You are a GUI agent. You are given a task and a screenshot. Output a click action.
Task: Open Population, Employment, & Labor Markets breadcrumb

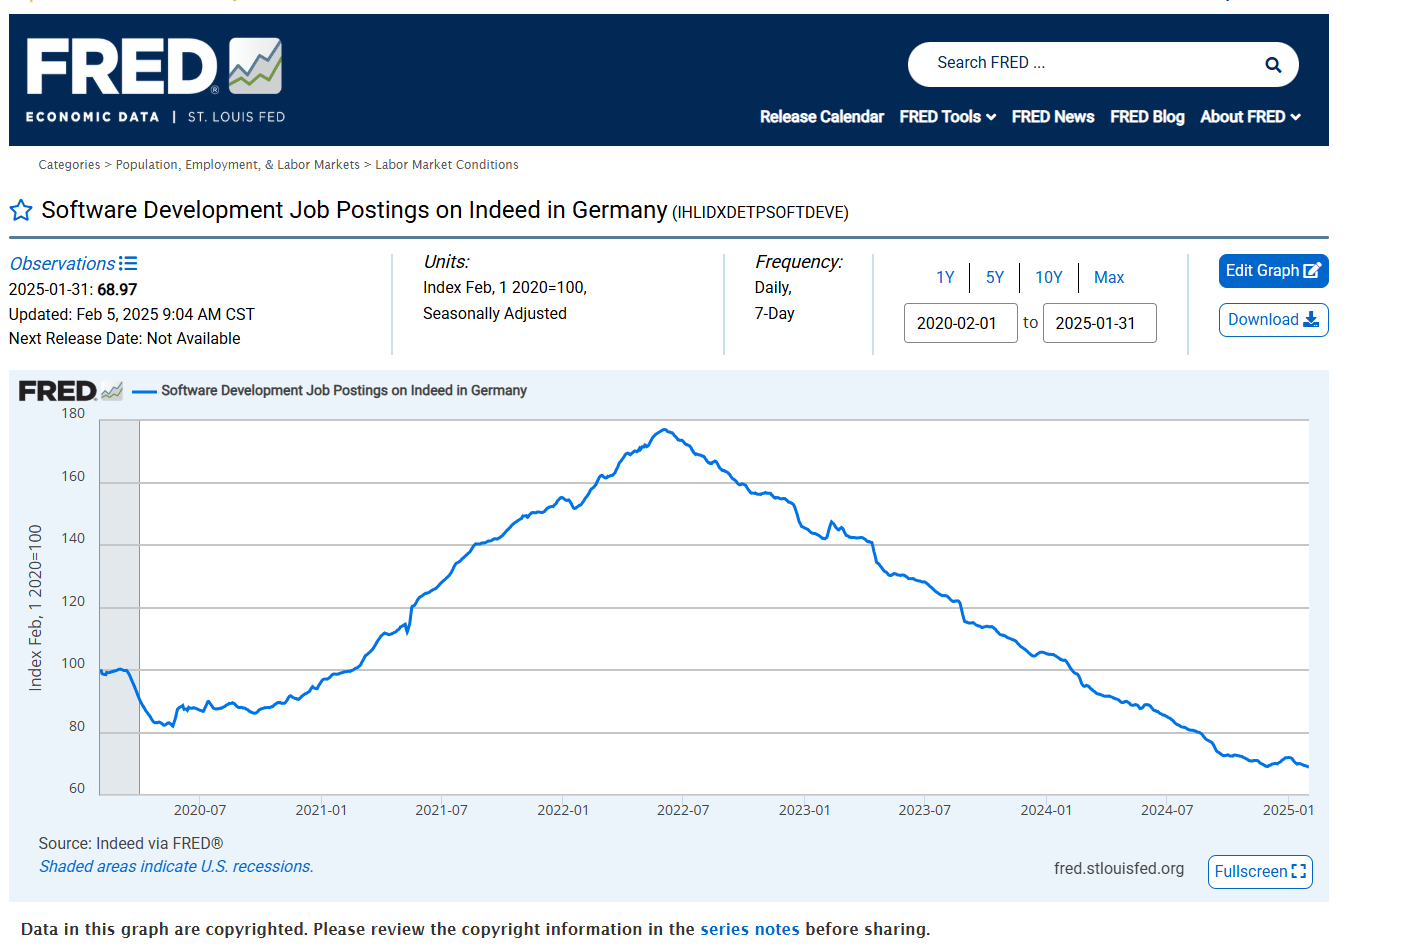pos(238,165)
